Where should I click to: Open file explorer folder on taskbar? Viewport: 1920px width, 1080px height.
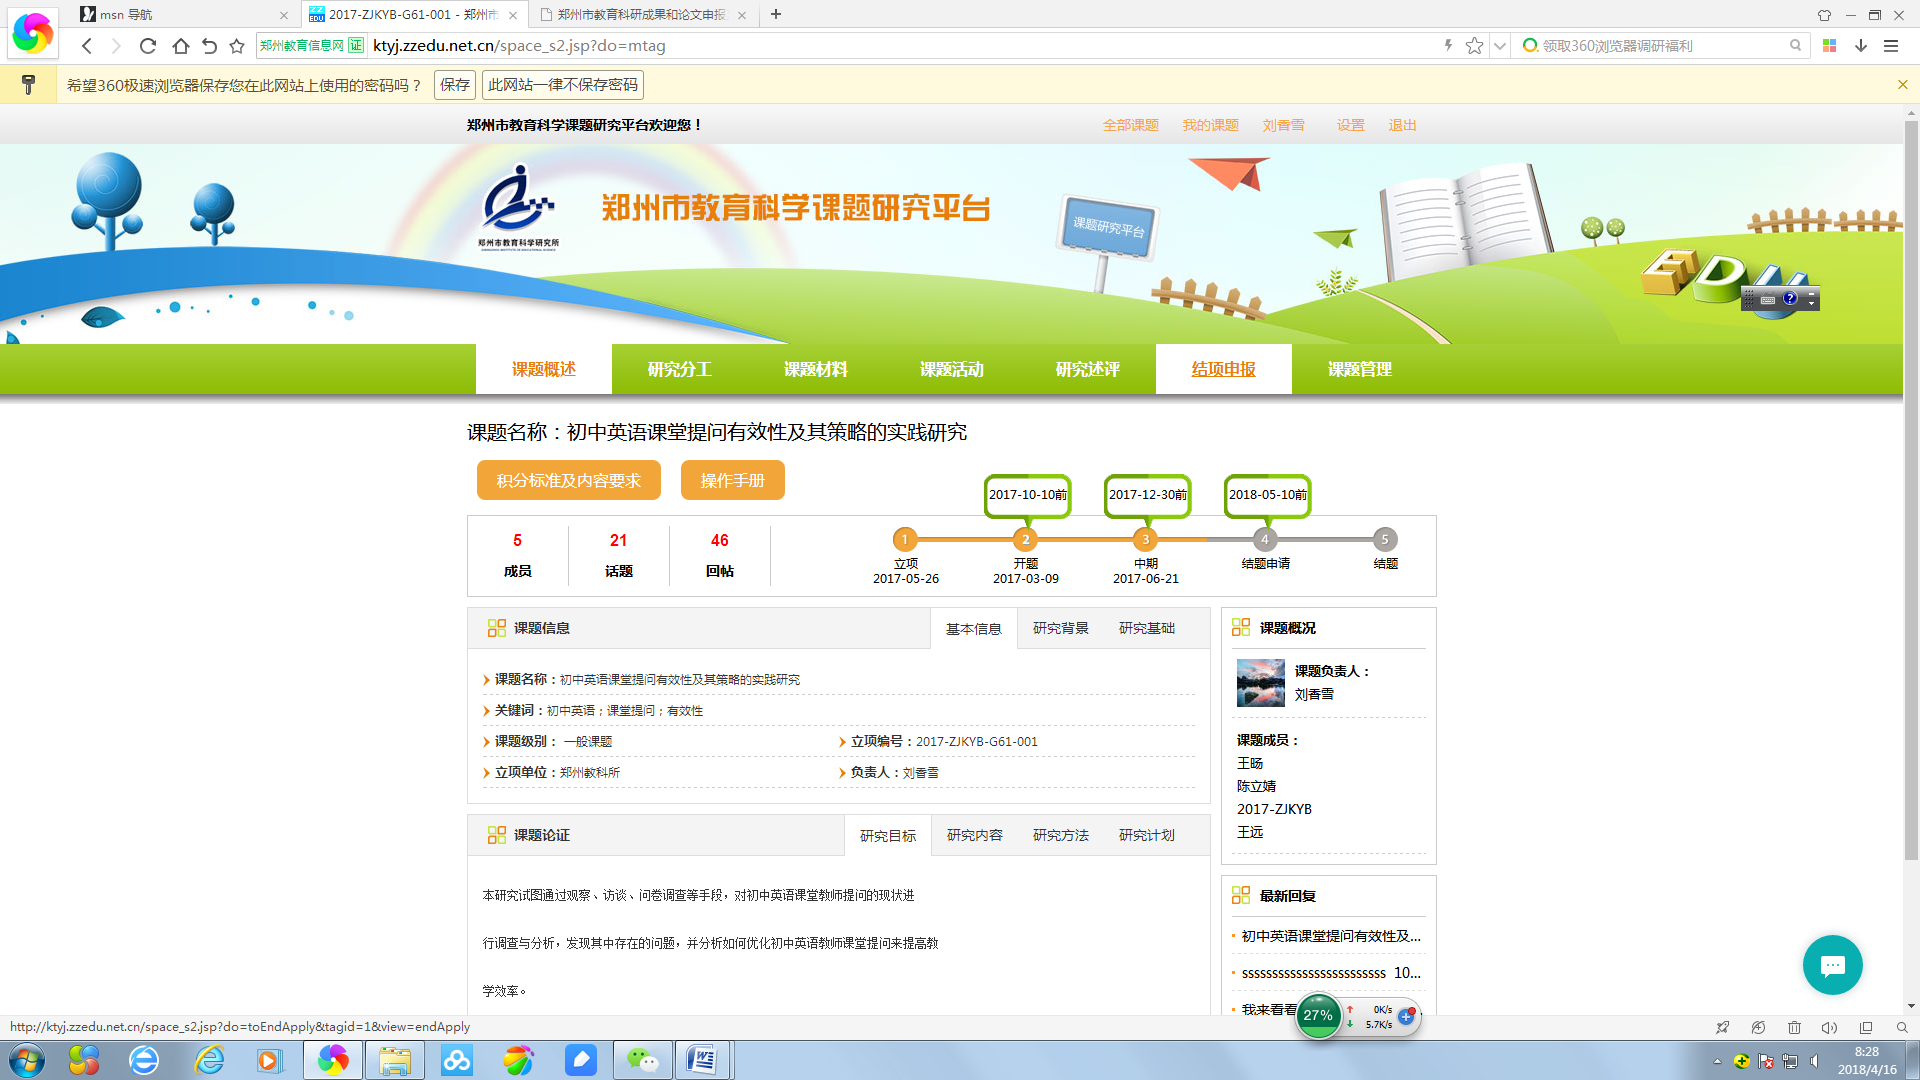[x=395, y=1060]
